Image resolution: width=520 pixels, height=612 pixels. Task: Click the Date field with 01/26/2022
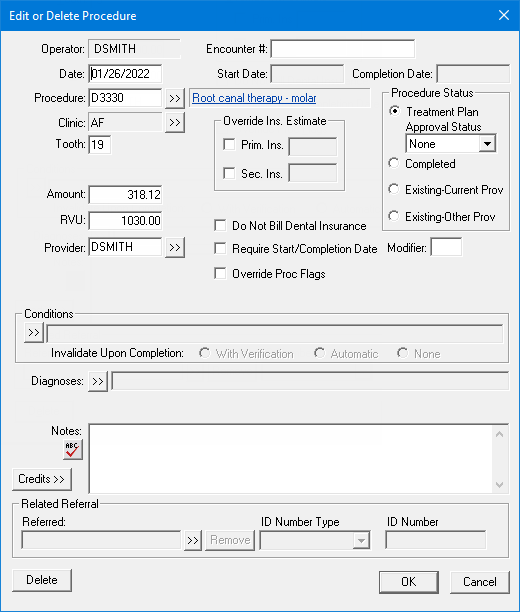[x=125, y=74]
